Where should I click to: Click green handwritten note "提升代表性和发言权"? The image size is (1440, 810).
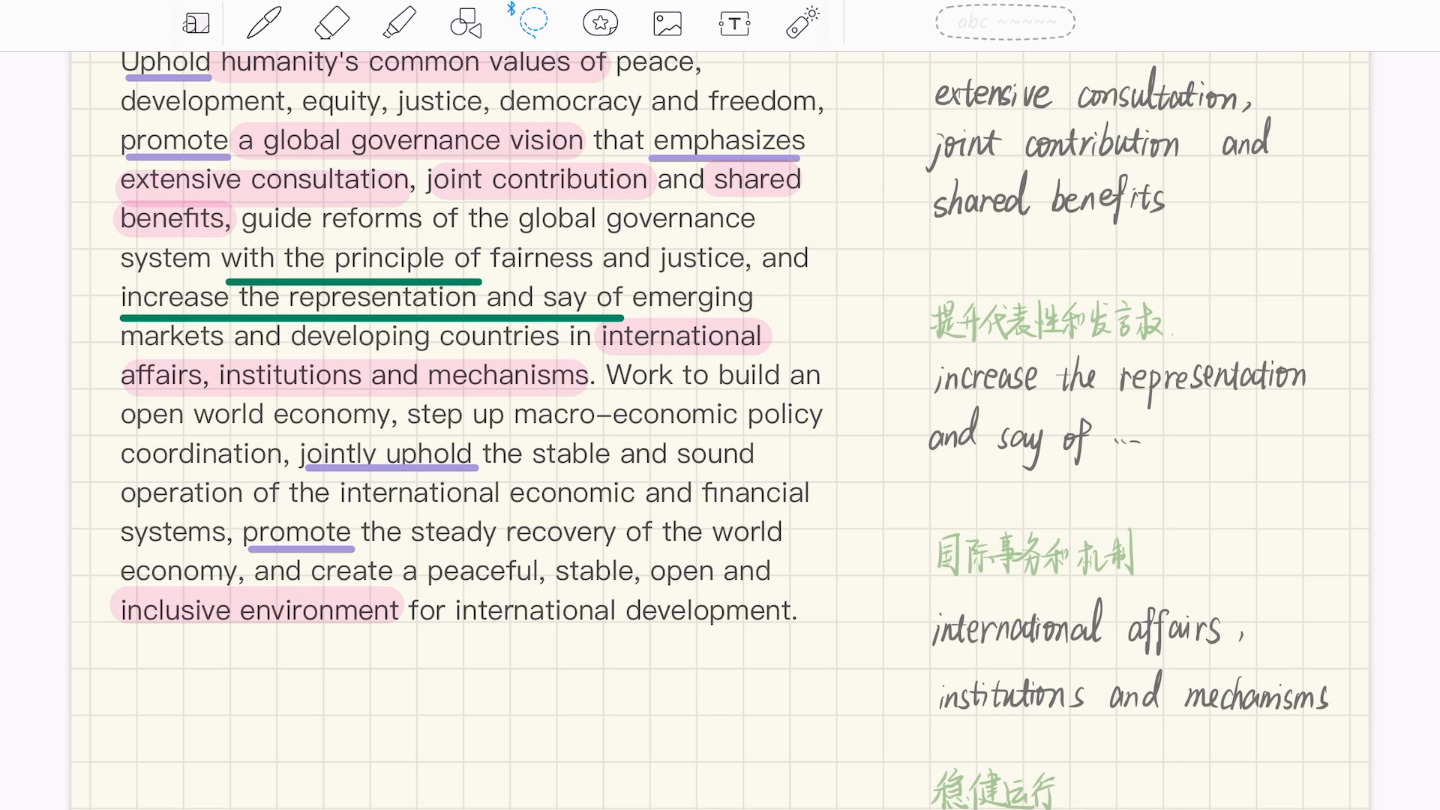1050,322
